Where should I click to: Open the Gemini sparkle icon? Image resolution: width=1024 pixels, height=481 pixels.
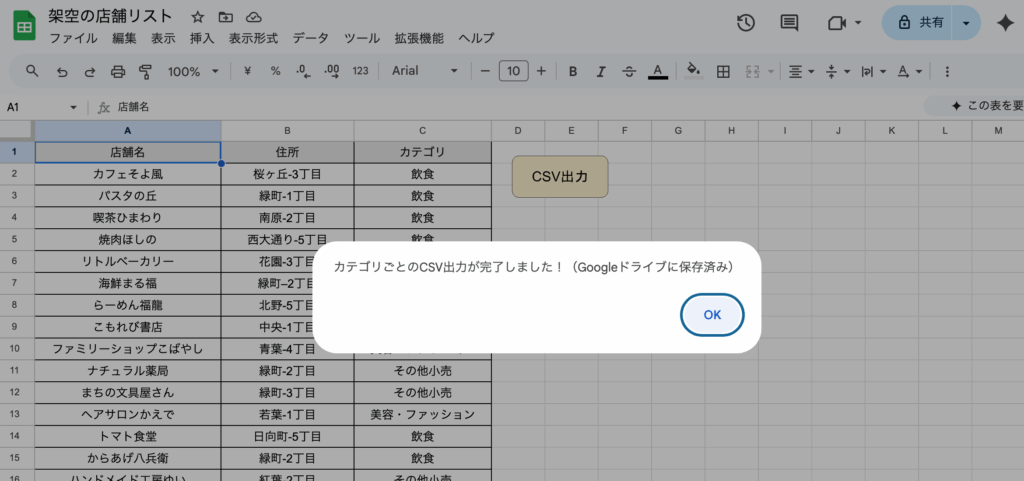click(1005, 23)
